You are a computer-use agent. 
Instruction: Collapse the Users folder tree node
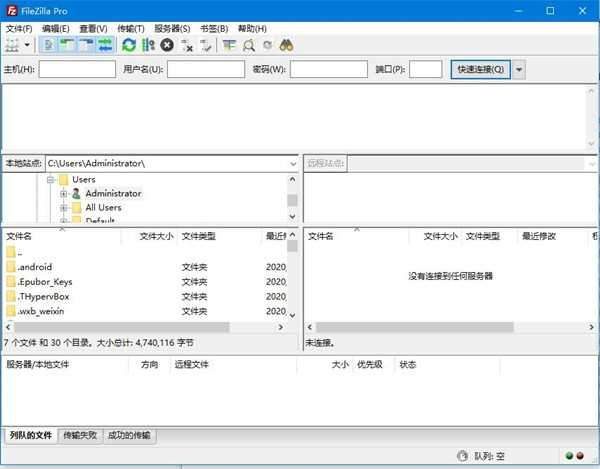click(50, 179)
